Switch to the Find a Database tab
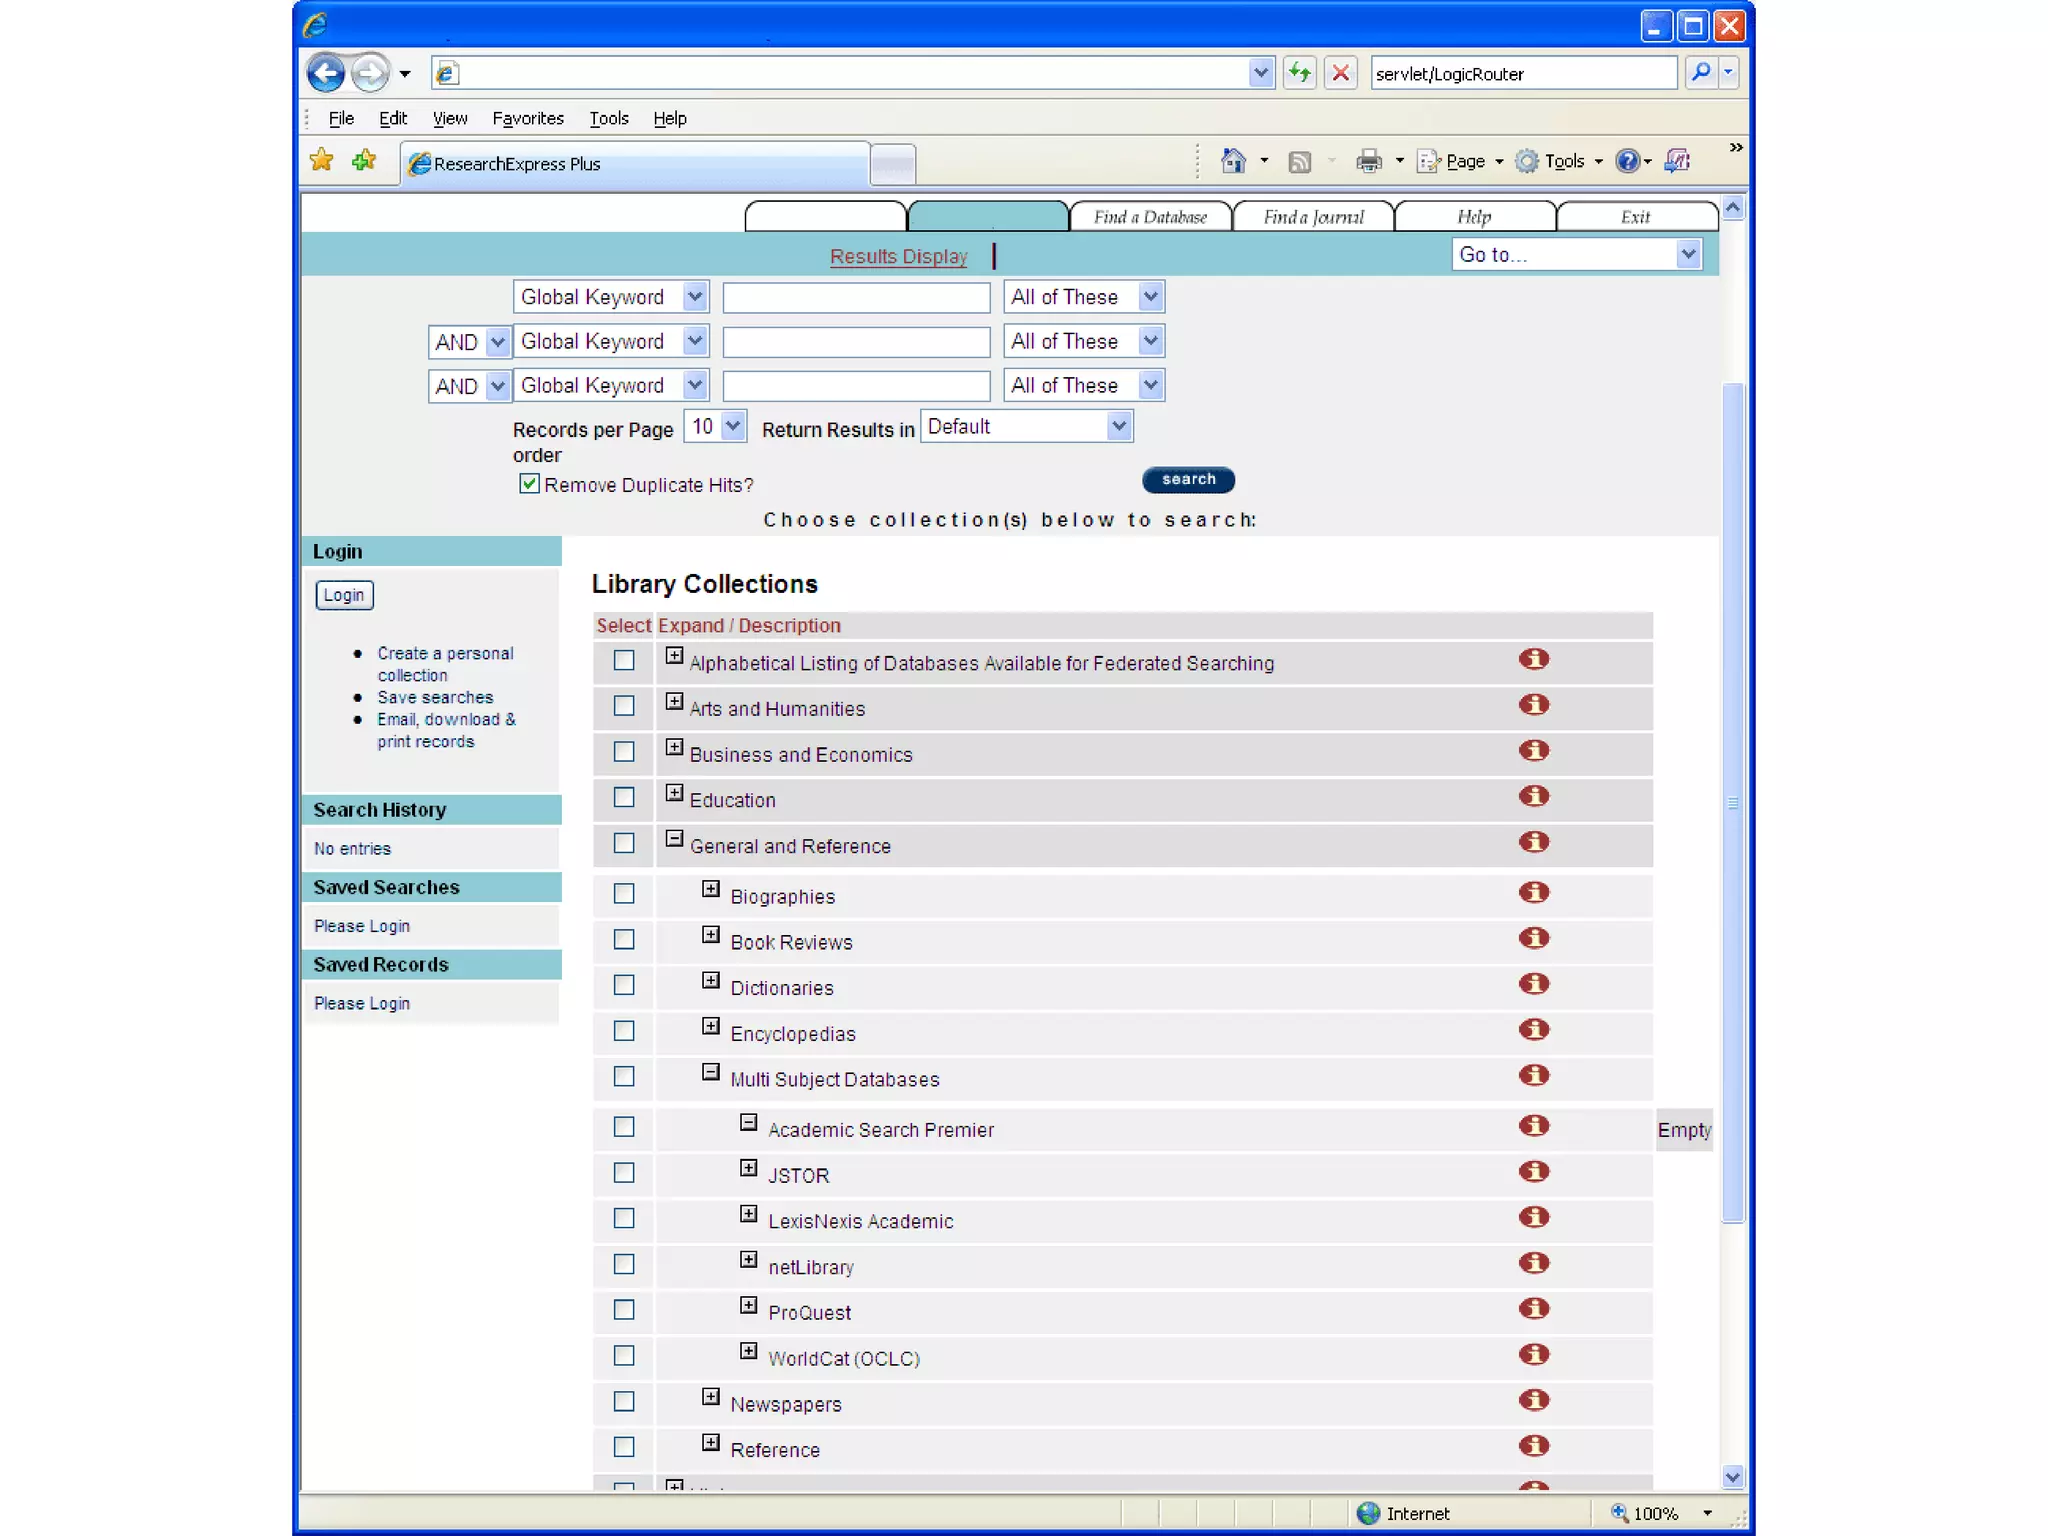2048x1536 pixels. click(1150, 217)
